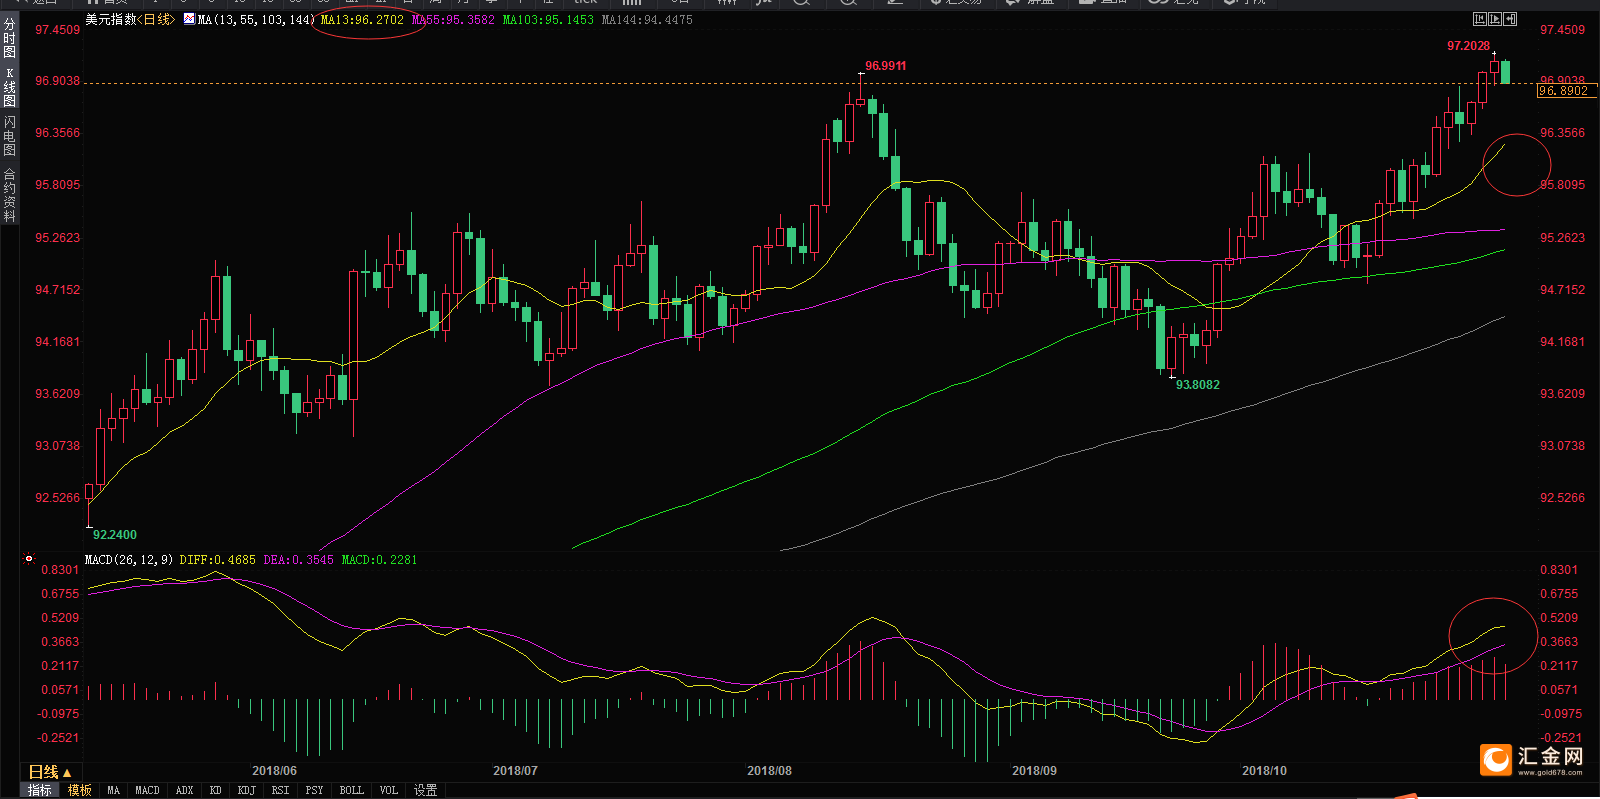Screen dimensions: 1600x799
Task: Open the 合约资料 contract info panel
Action: pos(9,195)
